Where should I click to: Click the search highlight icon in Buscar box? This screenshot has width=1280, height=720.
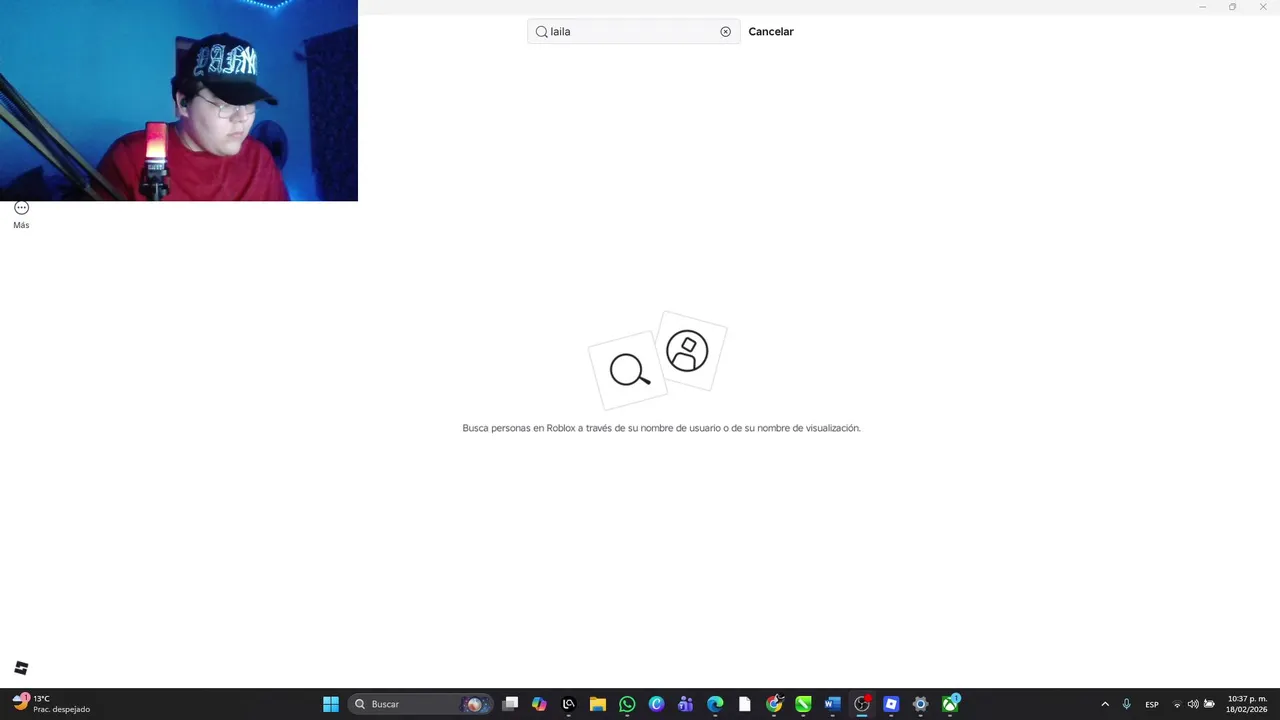pyautogui.click(x=474, y=704)
